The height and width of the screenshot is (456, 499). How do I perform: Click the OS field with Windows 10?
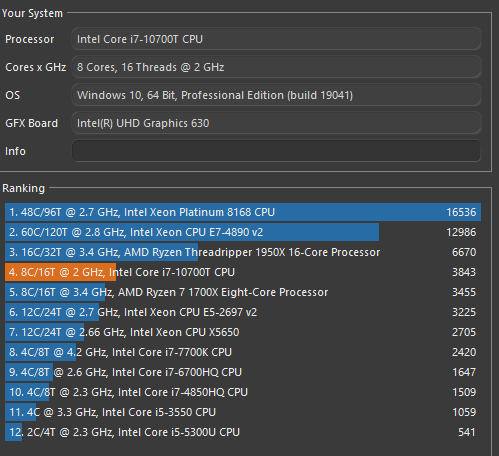276,95
